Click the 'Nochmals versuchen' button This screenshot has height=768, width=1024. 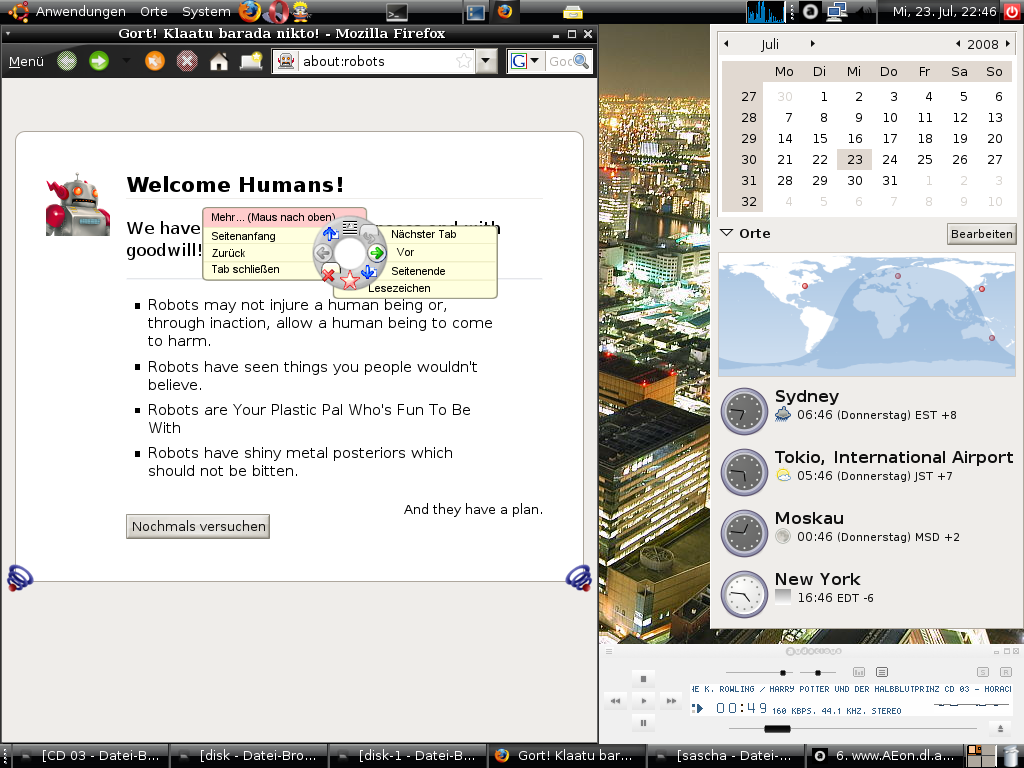click(198, 526)
